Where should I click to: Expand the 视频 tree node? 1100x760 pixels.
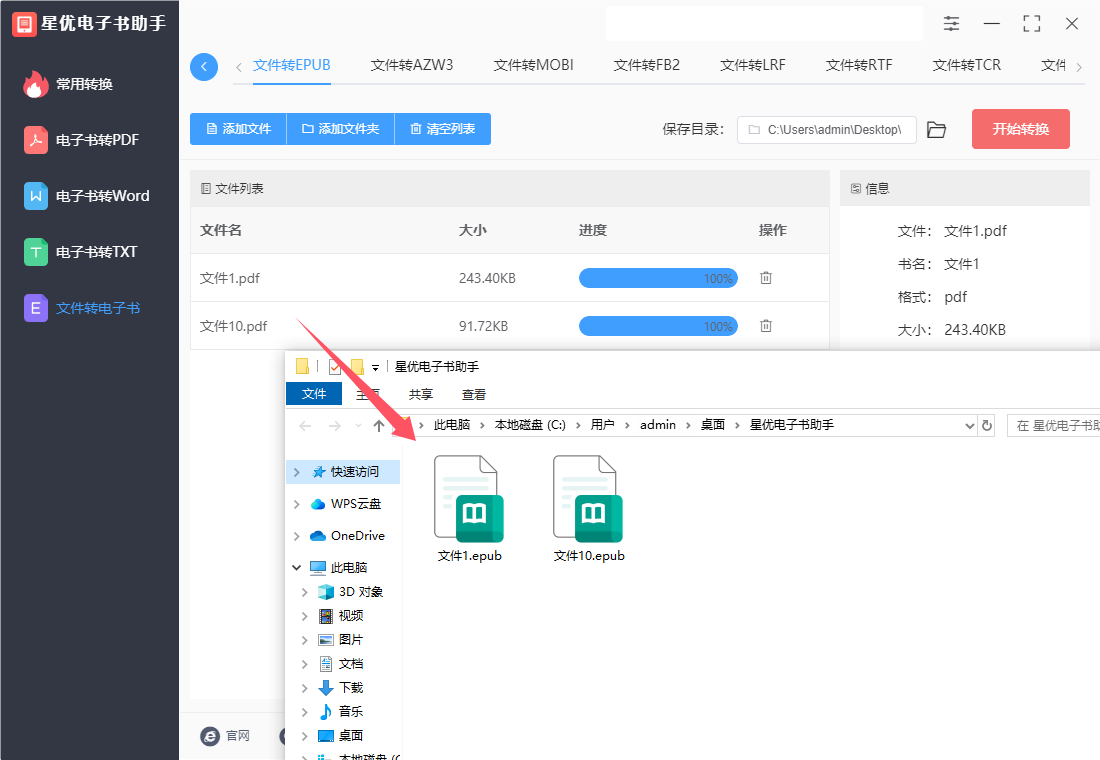(x=304, y=616)
